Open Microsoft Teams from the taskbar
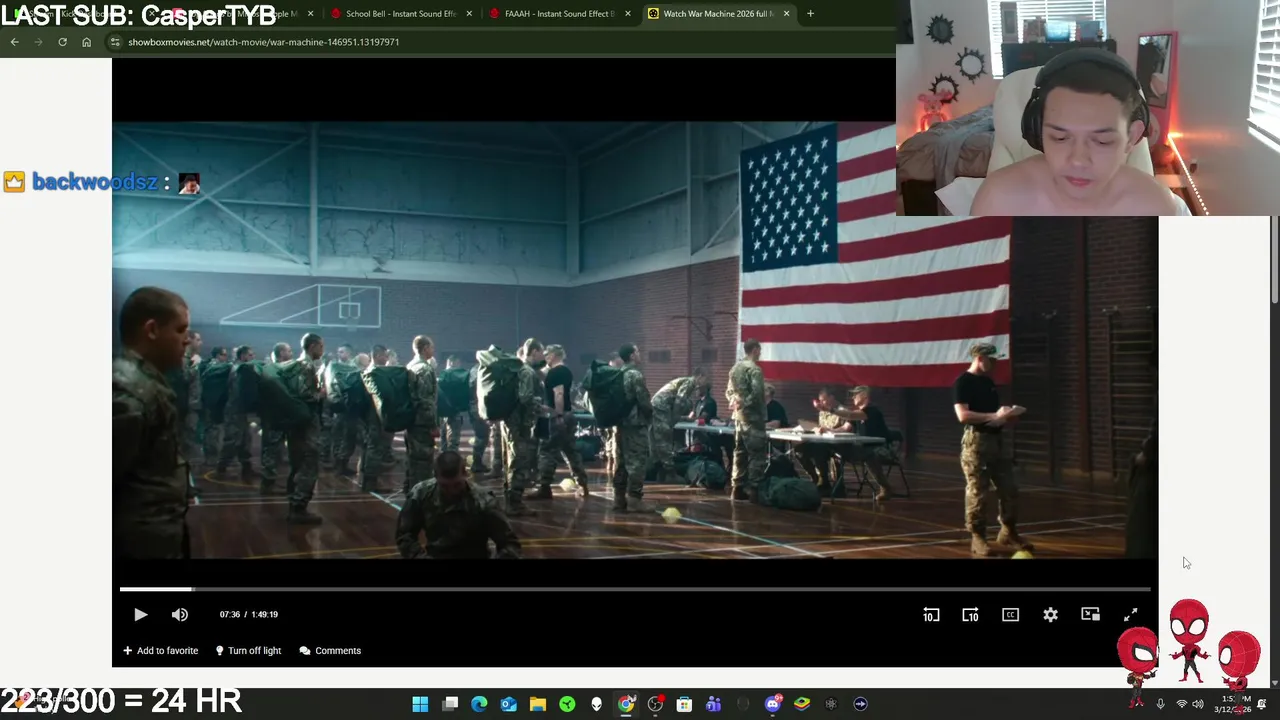This screenshot has height=720, width=1280. coord(713,704)
